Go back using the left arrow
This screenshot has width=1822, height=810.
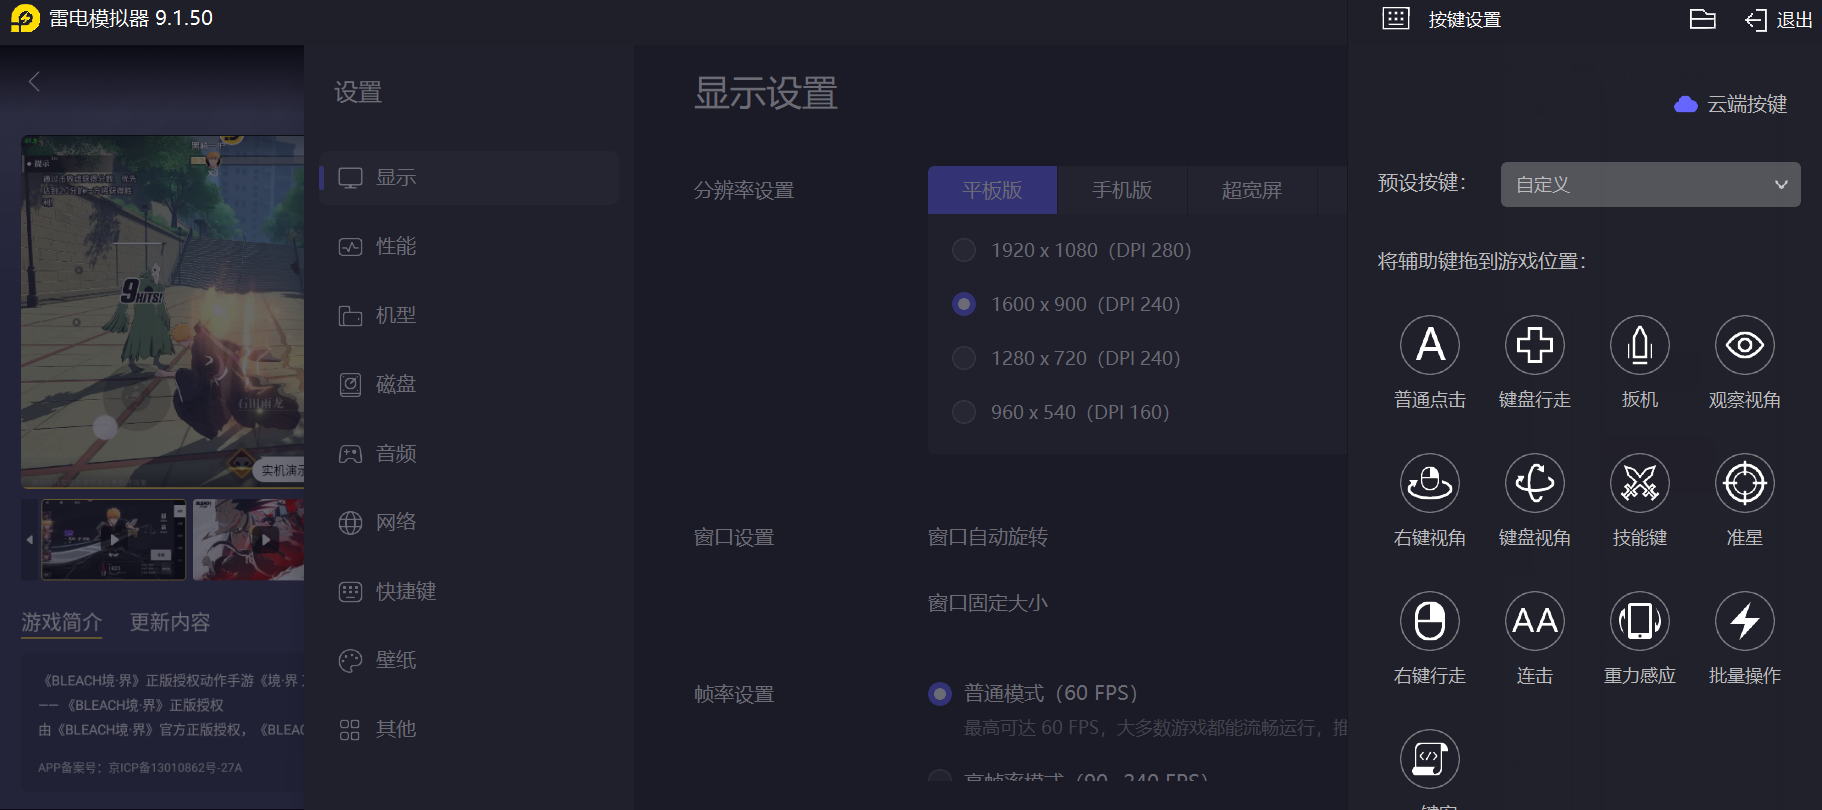tap(34, 82)
